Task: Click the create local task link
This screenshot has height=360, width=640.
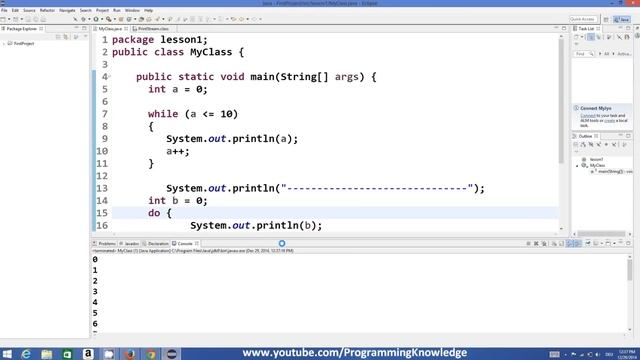Action: (609, 120)
